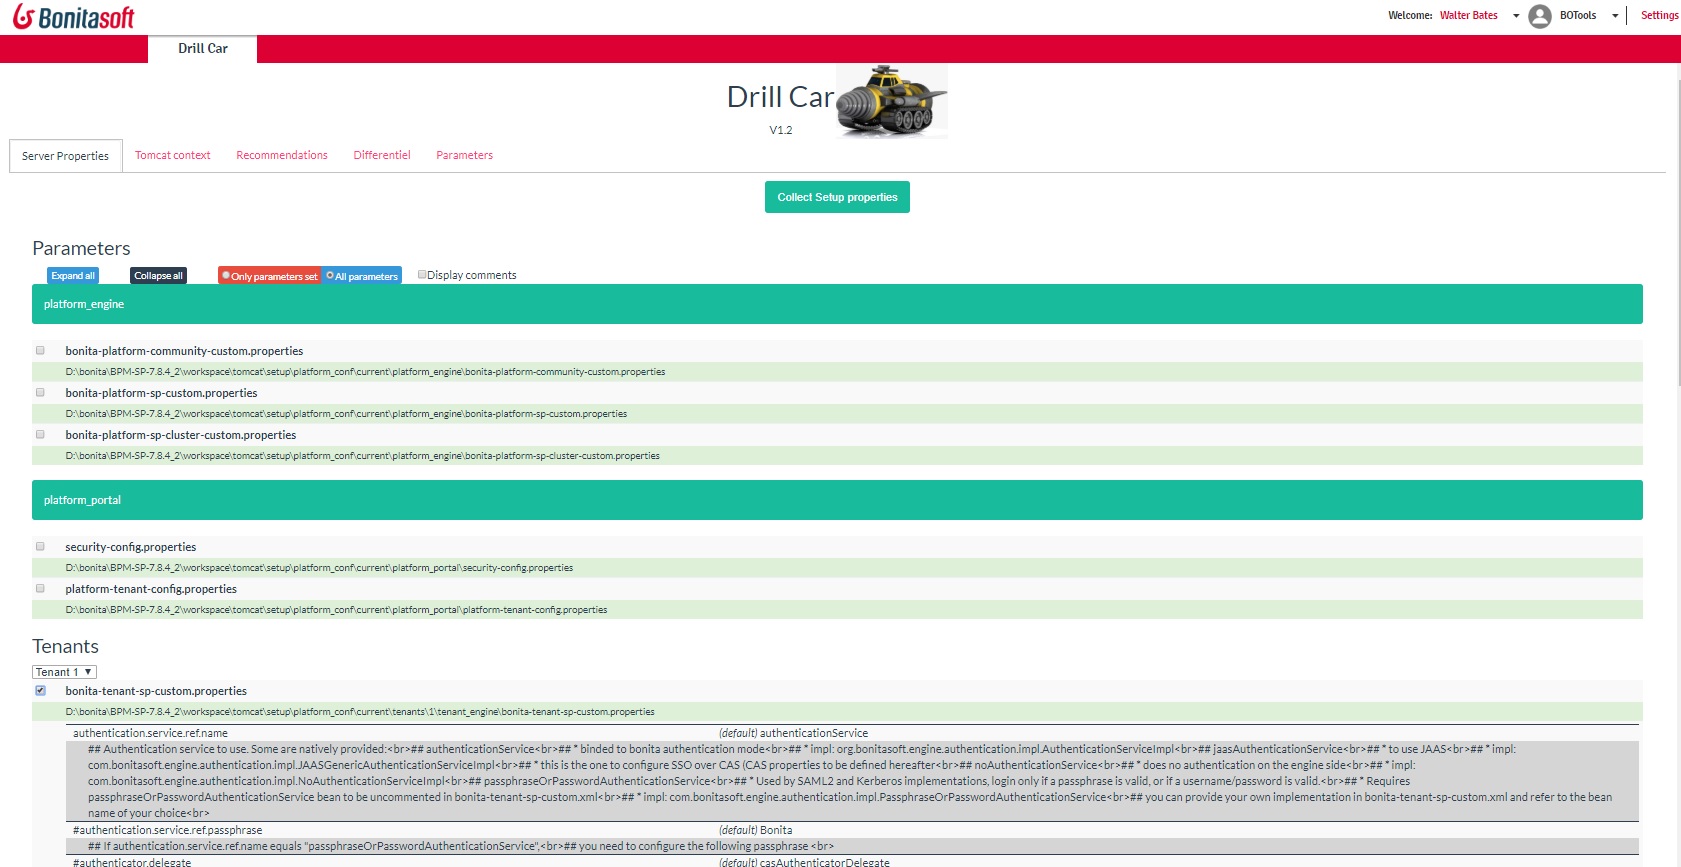The height and width of the screenshot is (867, 1681).
Task: Click the Bonitasoft logo
Action: coord(73,17)
